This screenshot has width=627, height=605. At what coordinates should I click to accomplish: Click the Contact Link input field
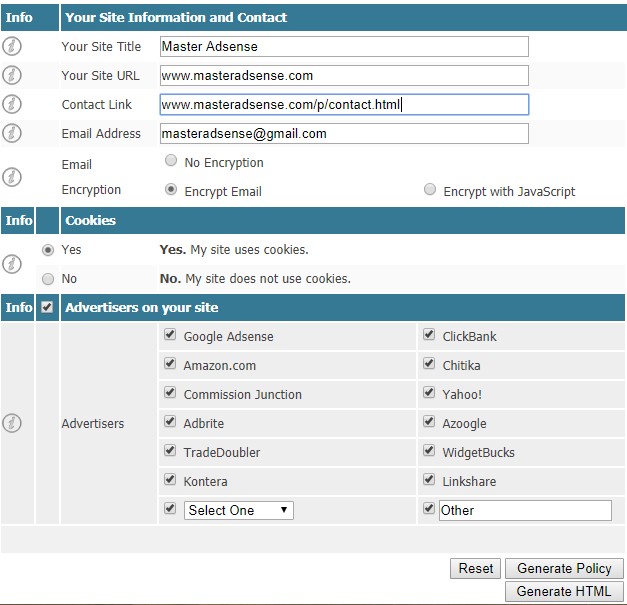(344, 104)
